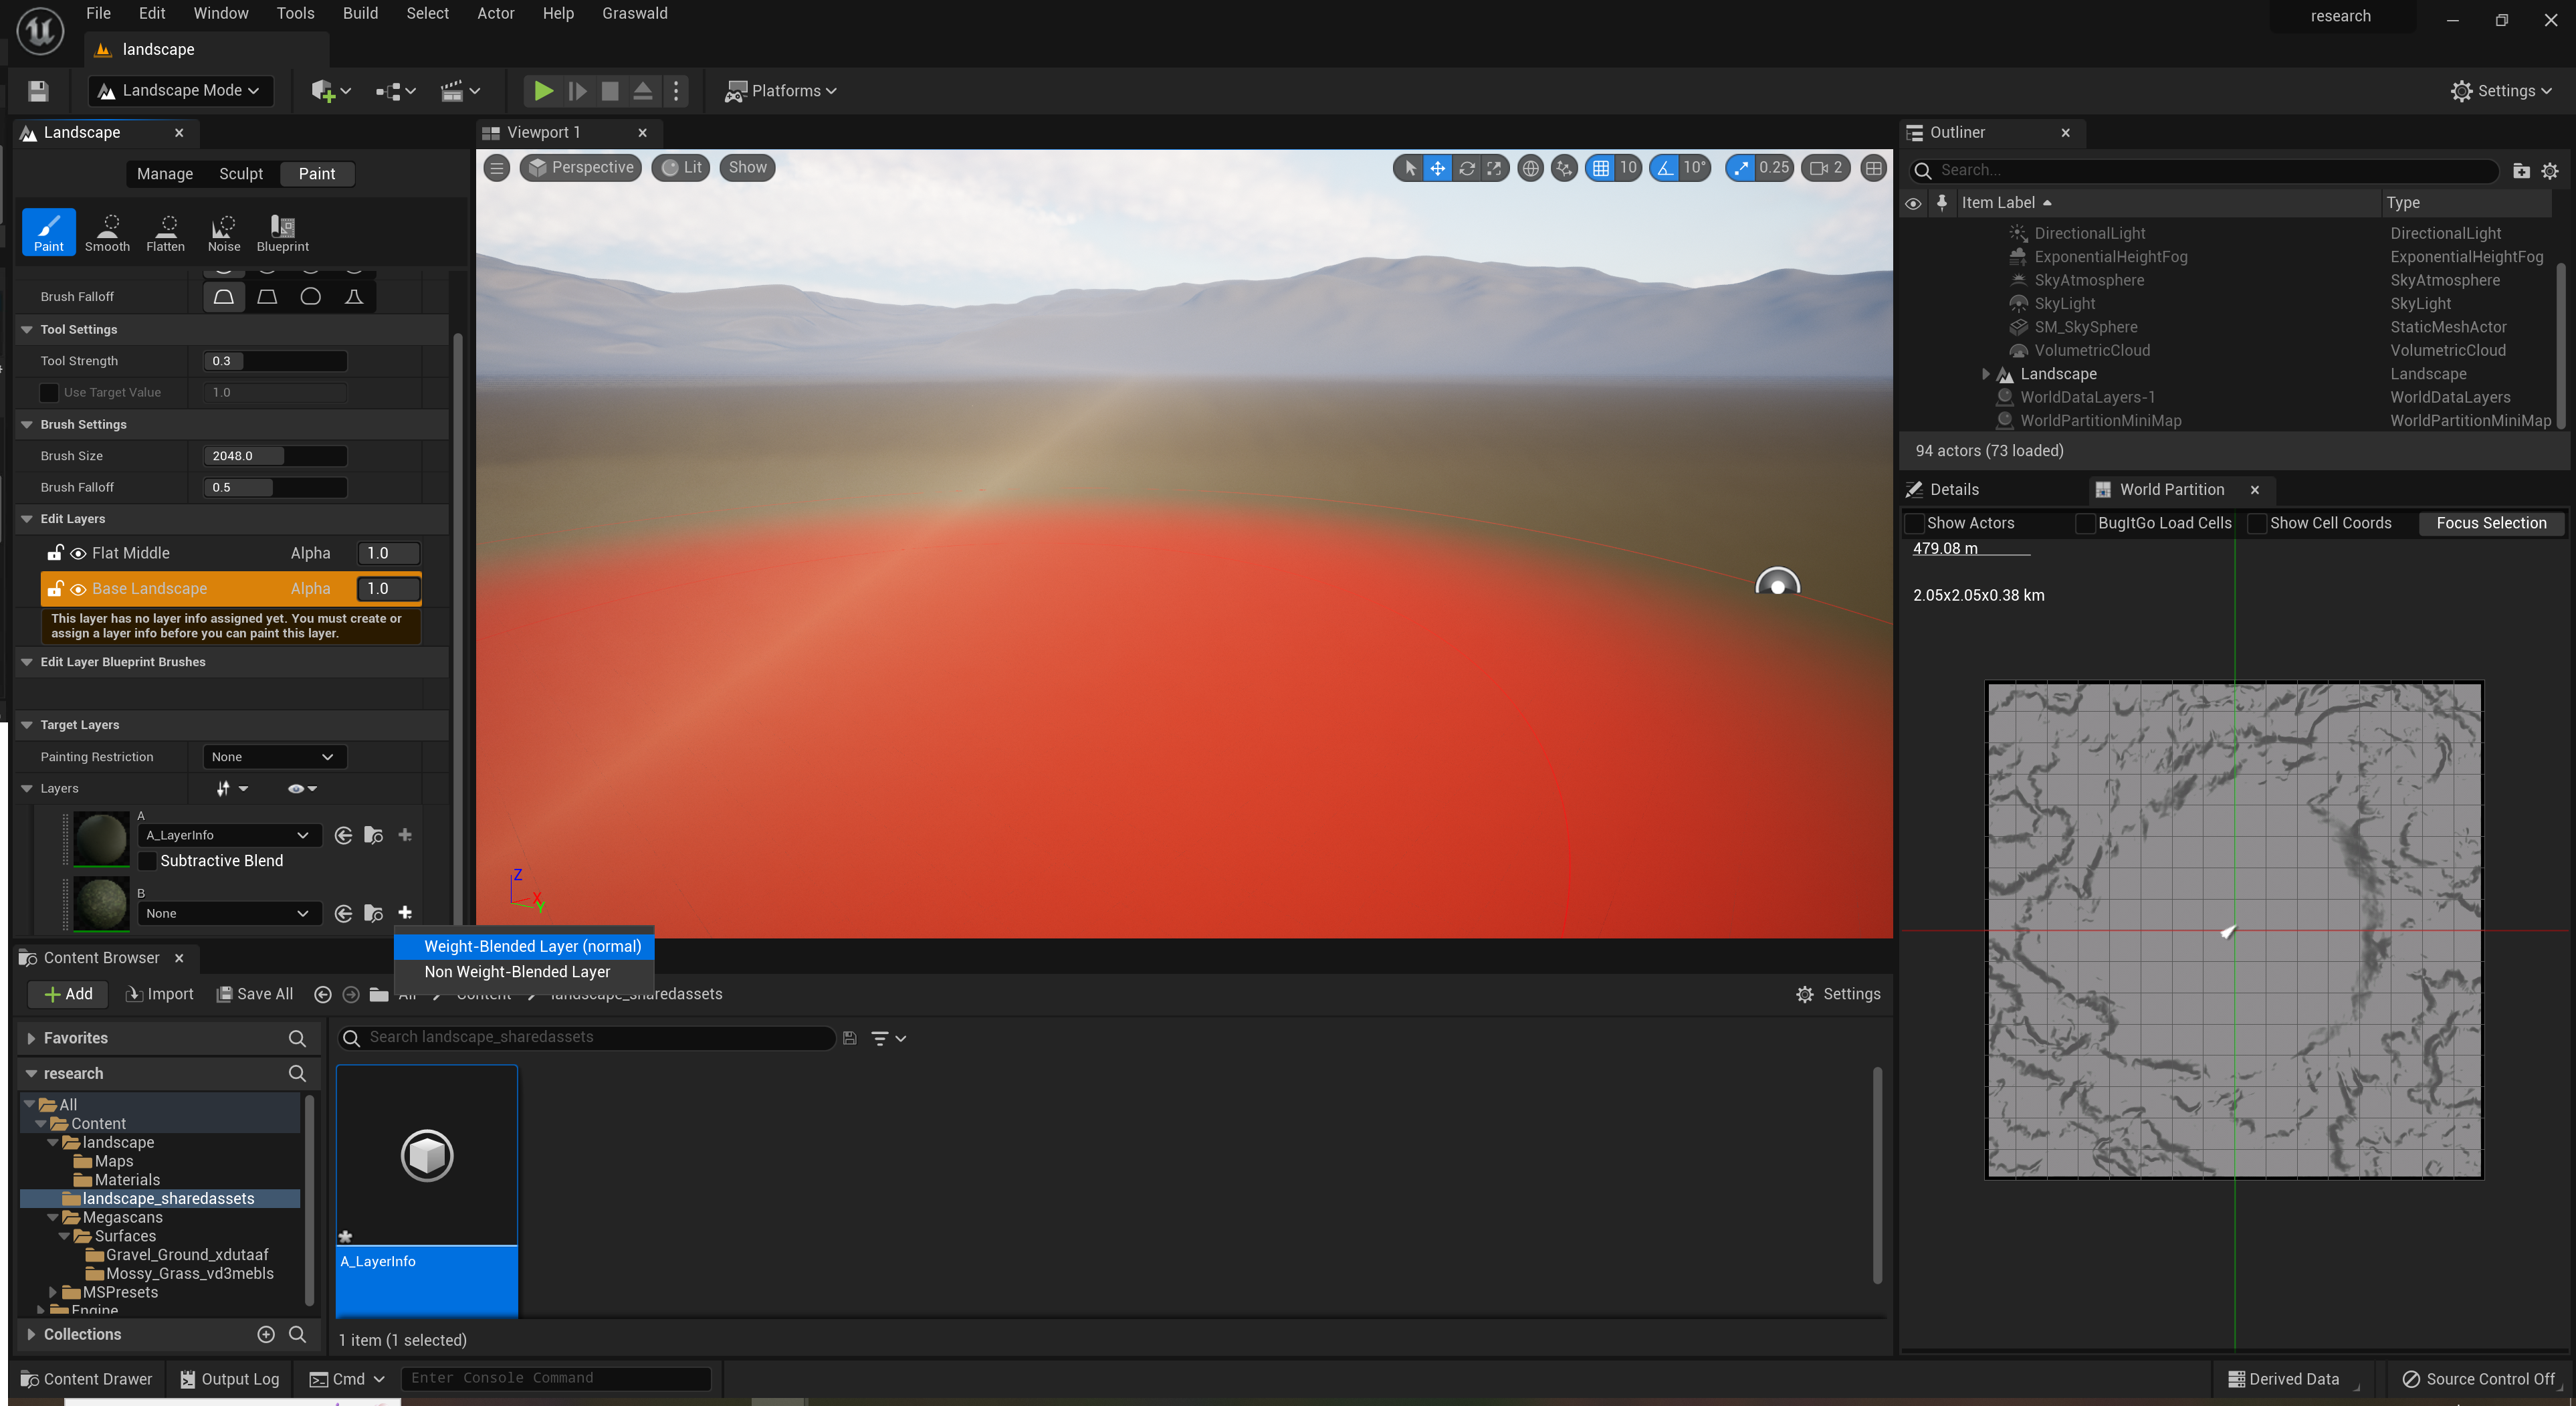The image size is (2576, 1406).
Task: Enable the Subtractive Blend checkbox
Action: coord(148,861)
